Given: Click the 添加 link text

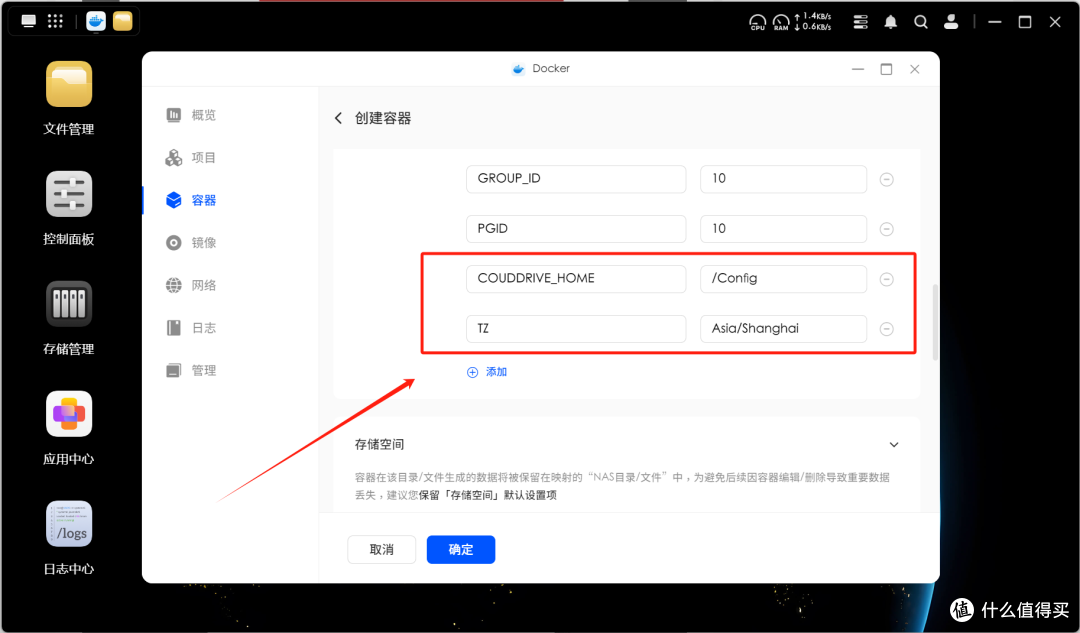Looking at the screenshot, I should (x=497, y=372).
